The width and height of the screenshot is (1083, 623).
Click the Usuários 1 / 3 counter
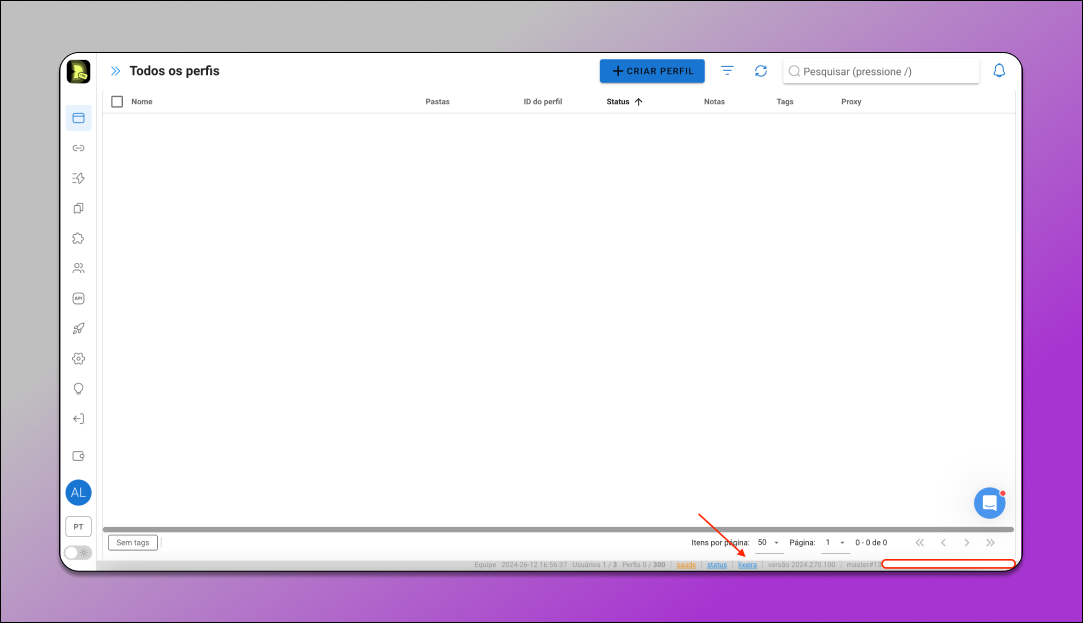pyautogui.click(x=595, y=565)
